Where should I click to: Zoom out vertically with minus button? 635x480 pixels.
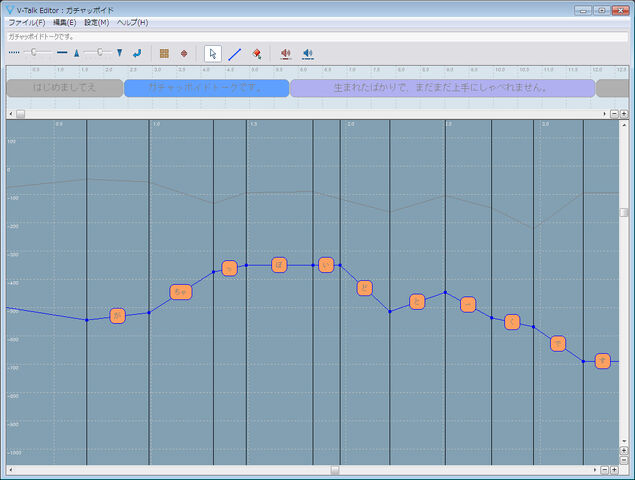pyautogui.click(x=624, y=461)
